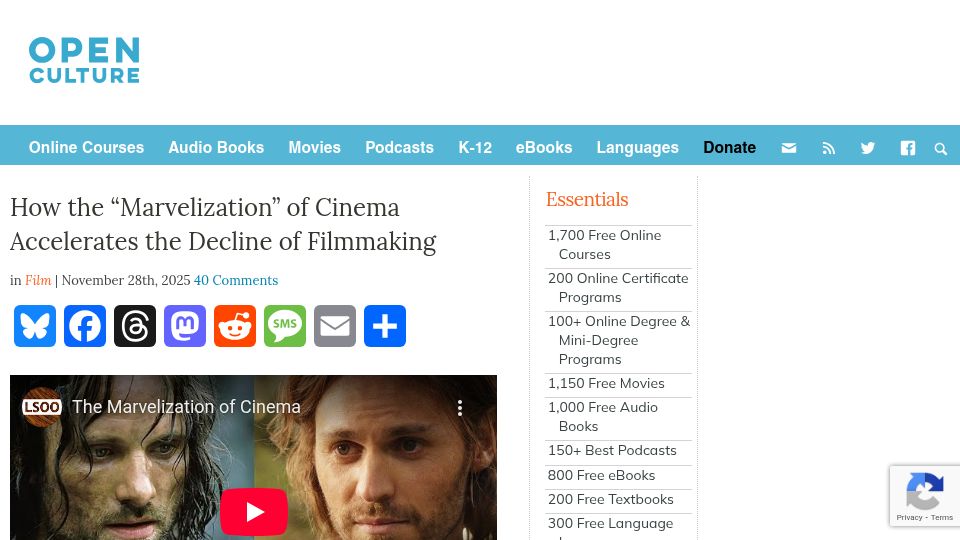The height and width of the screenshot is (540, 960).
Task: Open video more-options three-dot menu
Action: [x=460, y=408]
